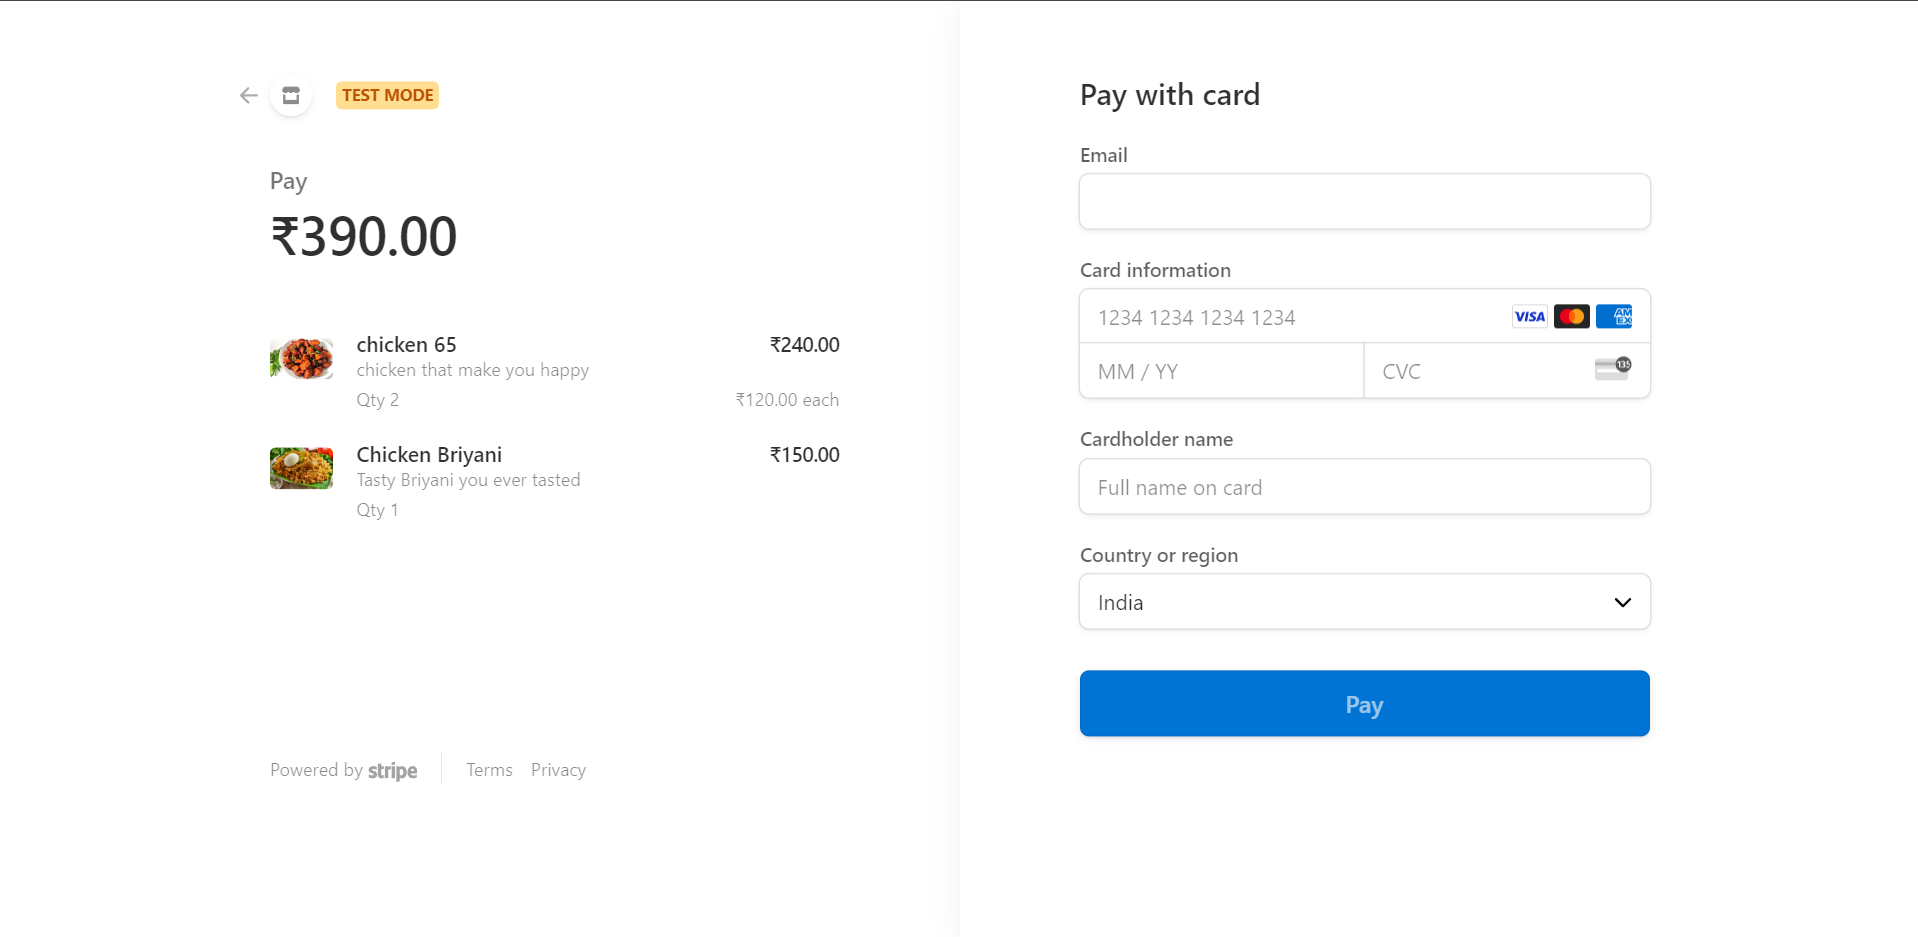Click the 'Pay with card' heading
This screenshot has width=1918, height=937.
pyautogui.click(x=1170, y=95)
